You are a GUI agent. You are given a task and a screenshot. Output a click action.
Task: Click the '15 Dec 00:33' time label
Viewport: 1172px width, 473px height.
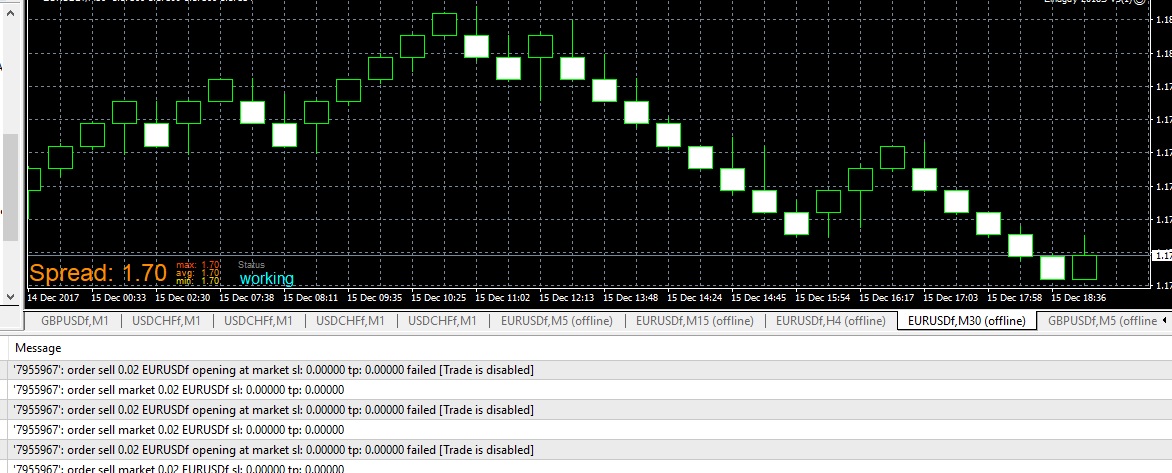(x=118, y=297)
